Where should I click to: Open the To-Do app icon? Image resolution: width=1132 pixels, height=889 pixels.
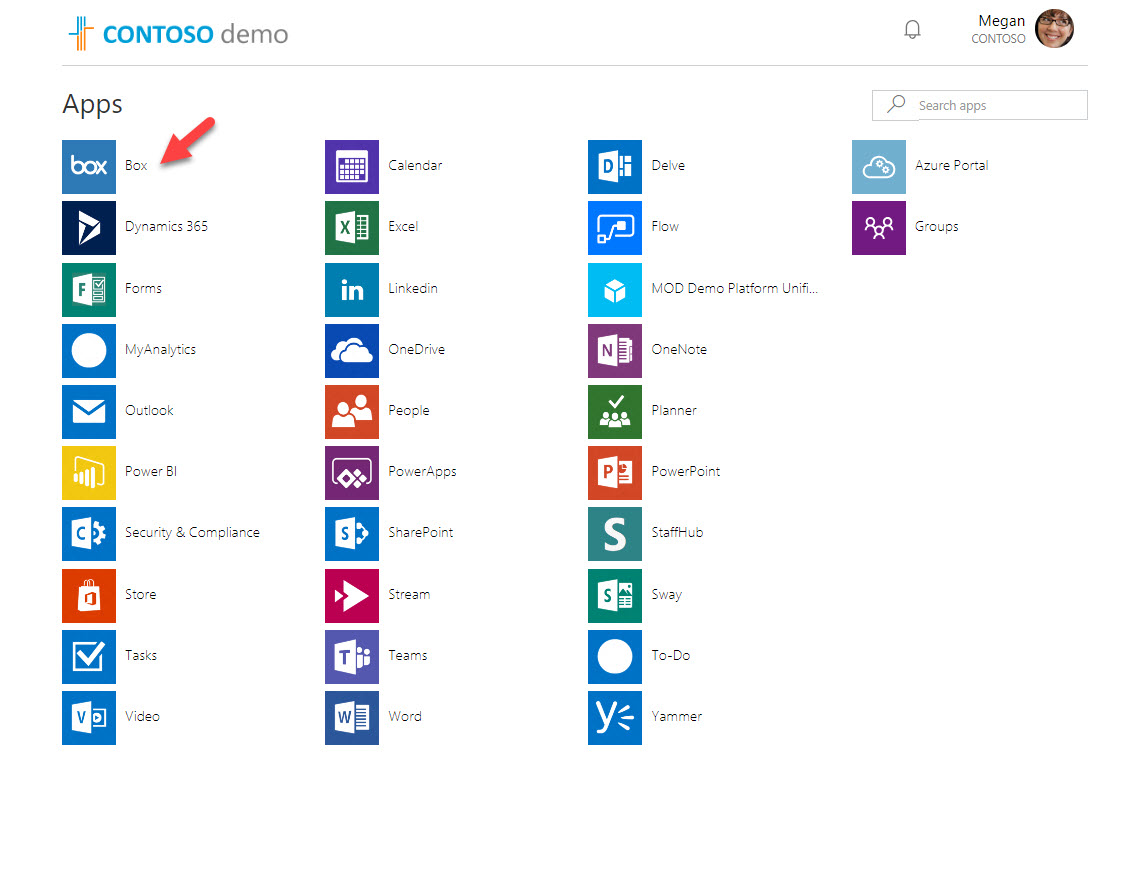click(x=614, y=656)
